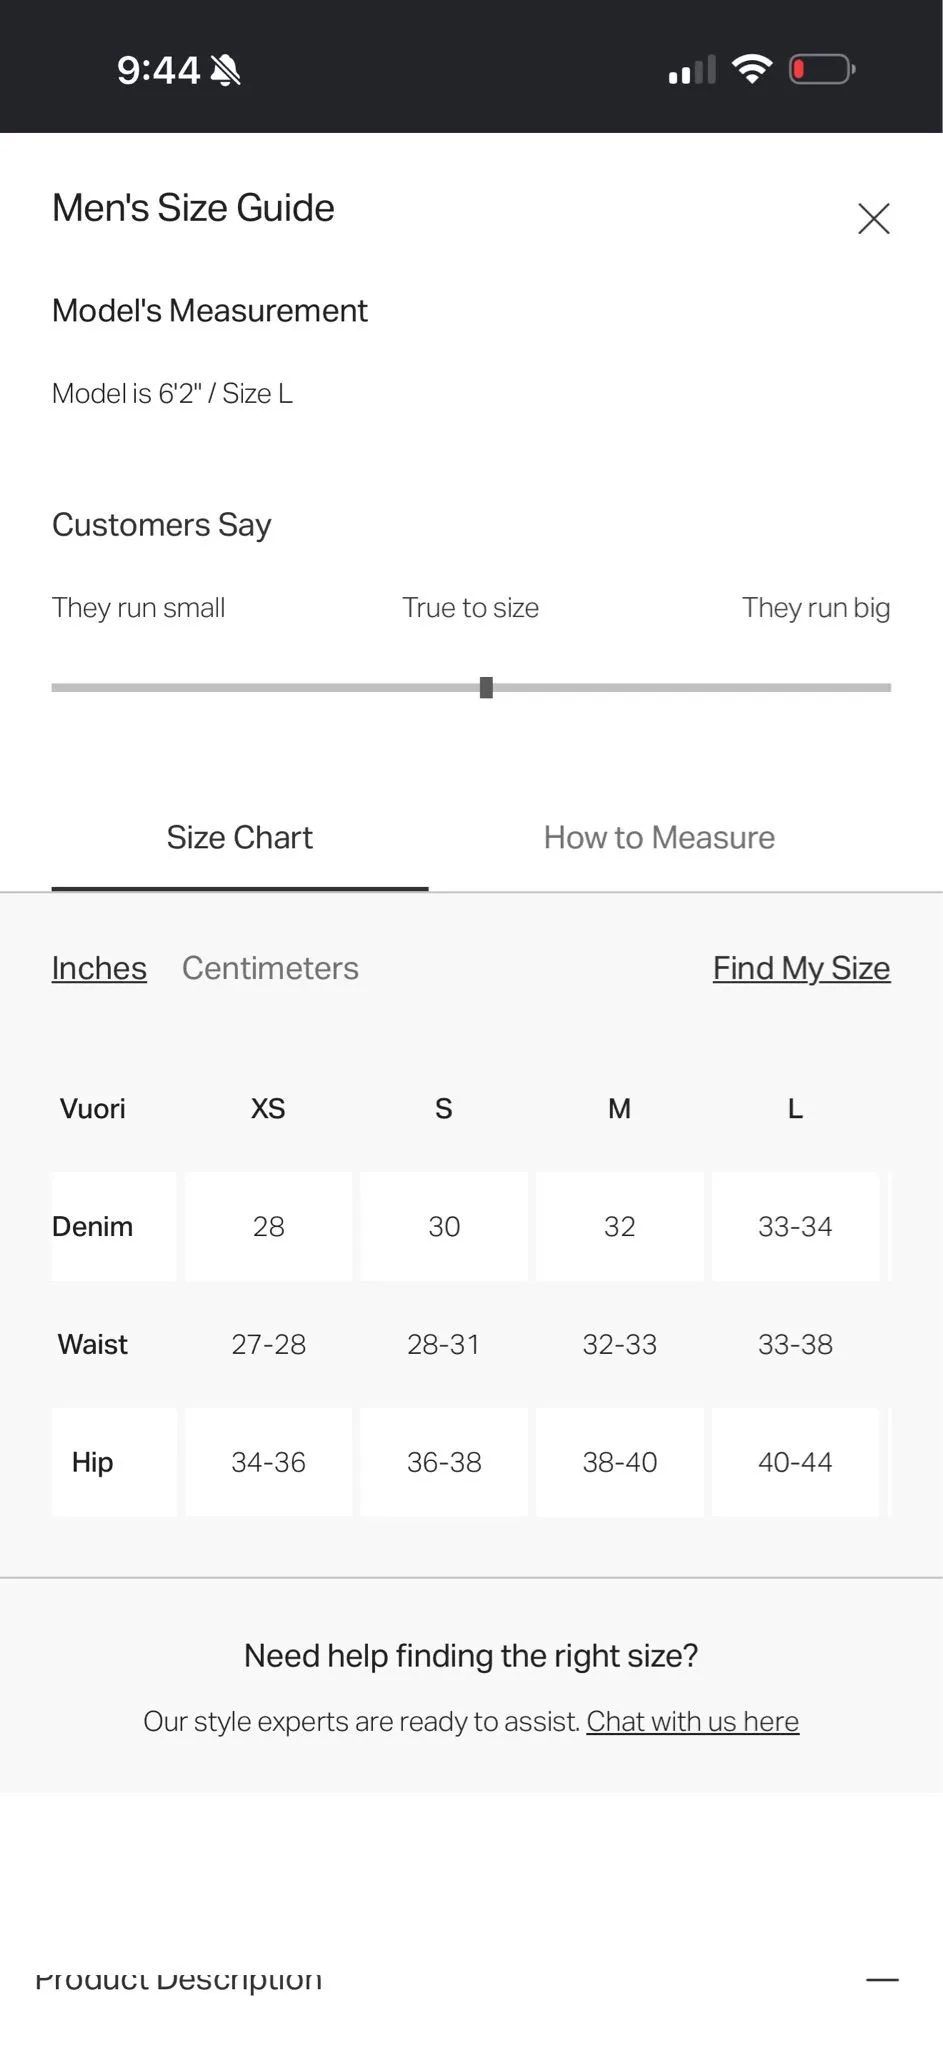The image size is (943, 2048).
Task: Tap the clock time in status bar
Action: 158,70
